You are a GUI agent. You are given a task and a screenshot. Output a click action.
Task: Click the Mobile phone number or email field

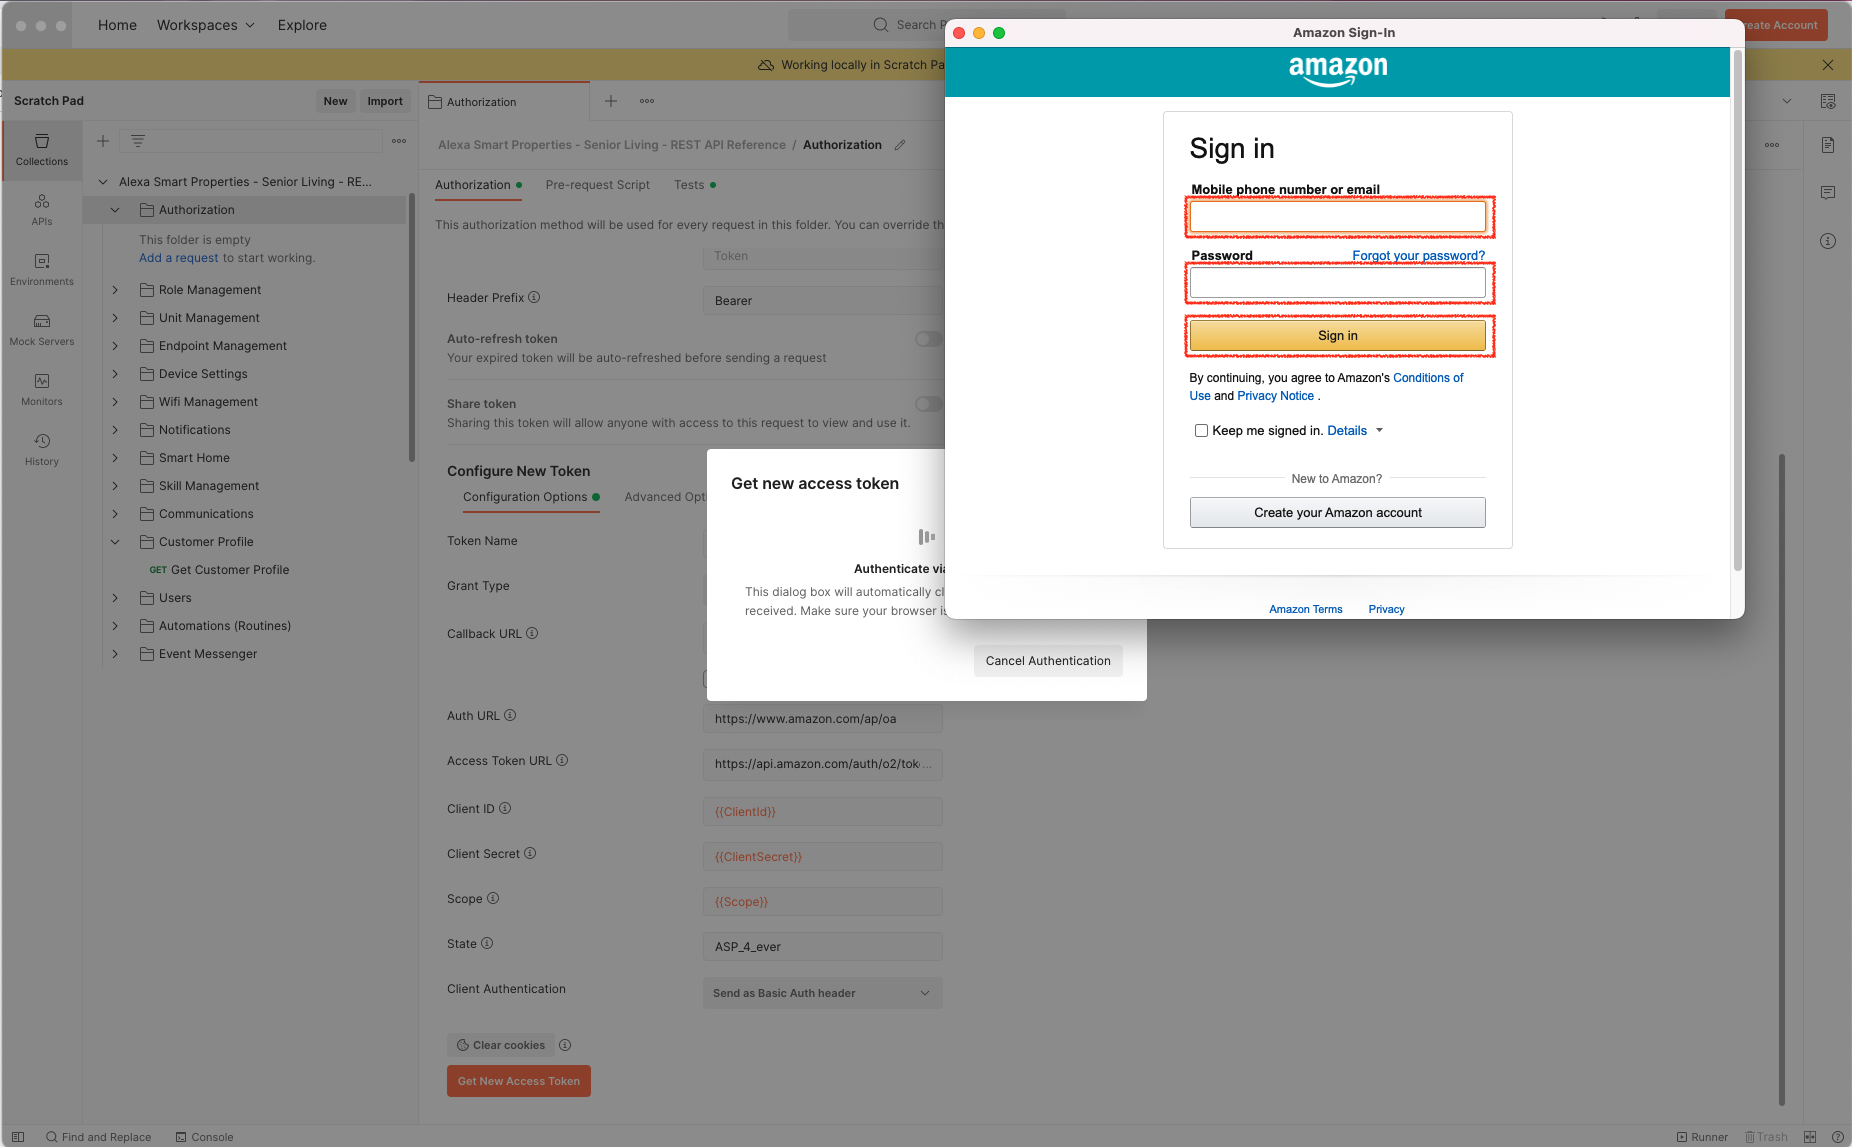tap(1337, 217)
